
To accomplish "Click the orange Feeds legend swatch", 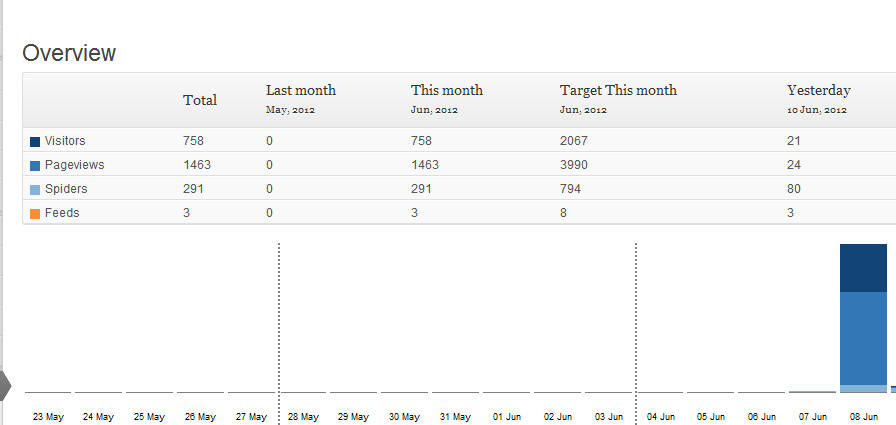I will tap(35, 214).
